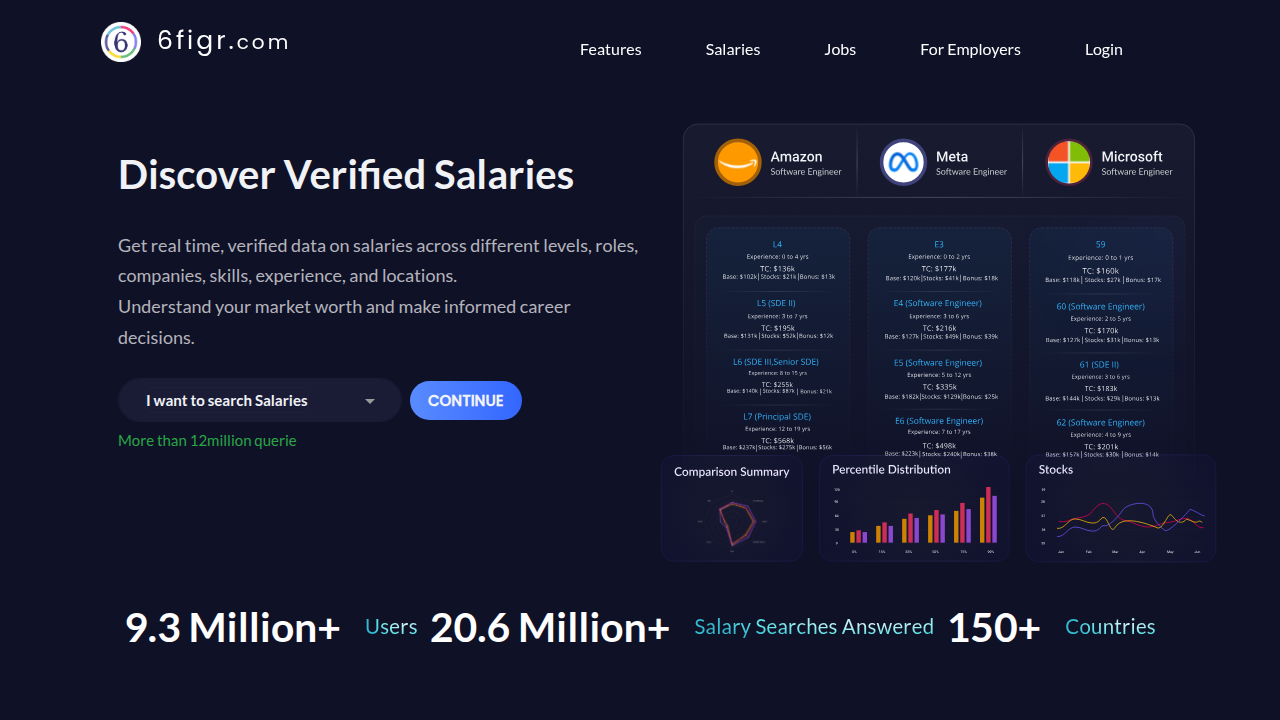Click the 'More than 12million querie' text
The height and width of the screenshot is (720, 1280).
tap(207, 440)
